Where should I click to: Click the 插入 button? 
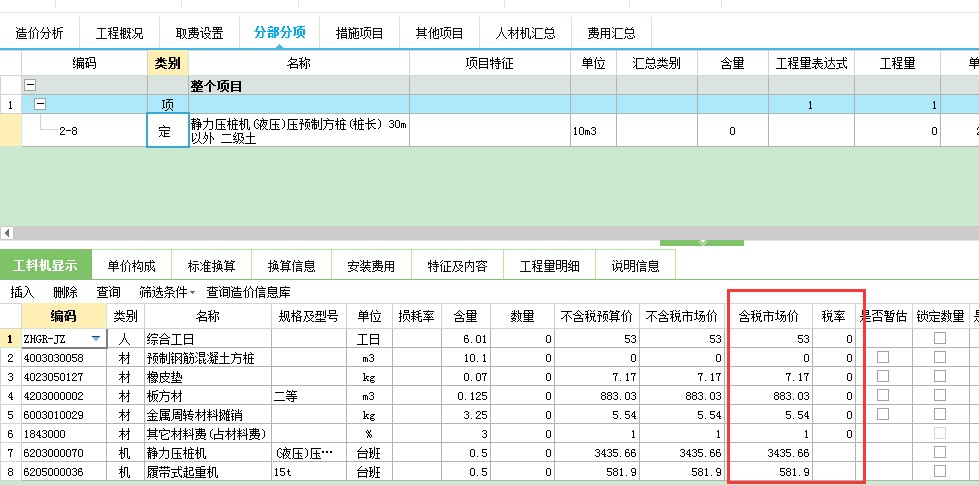[22, 292]
